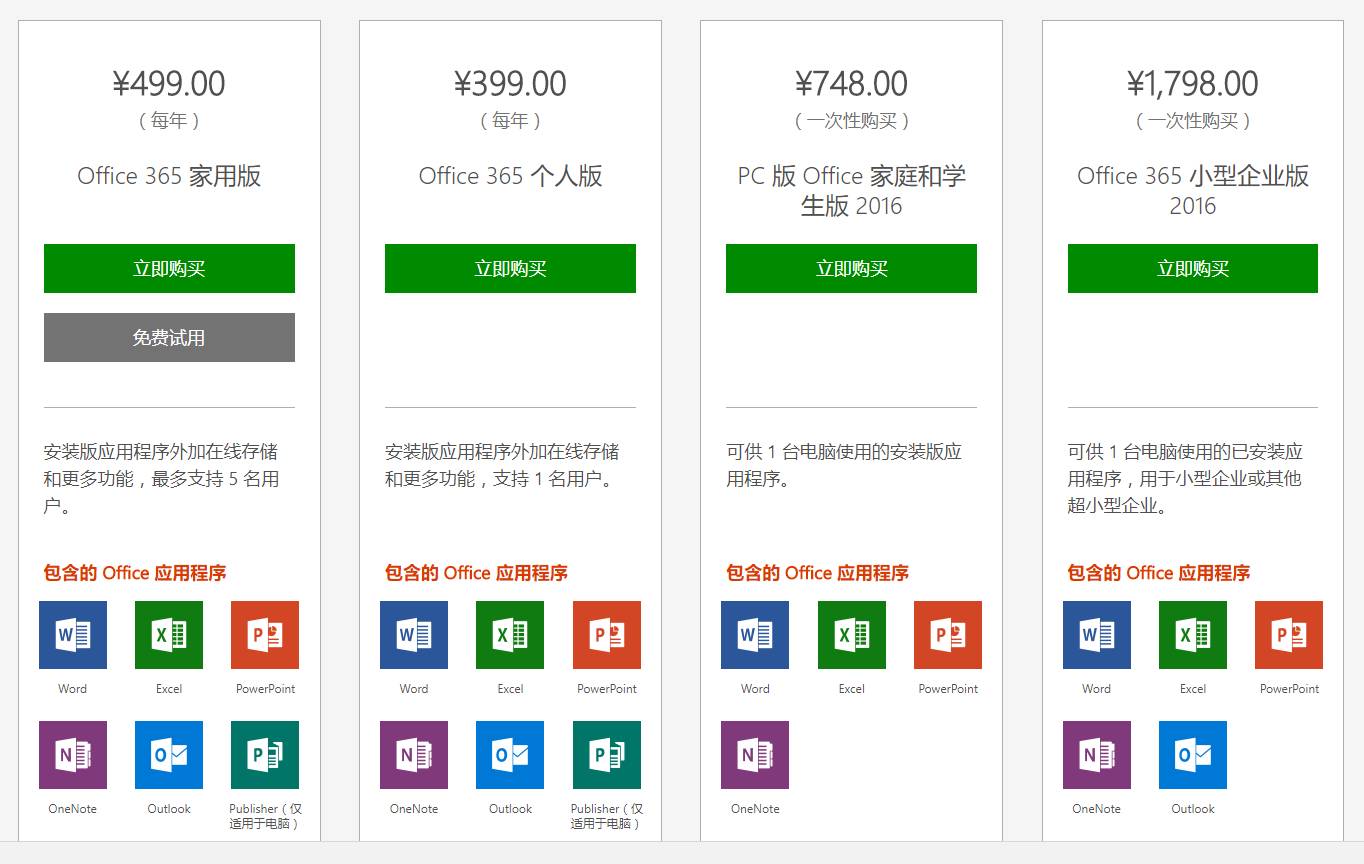Click 立即购买 for Office 365 个人版
1364x864 pixels.
coord(510,268)
